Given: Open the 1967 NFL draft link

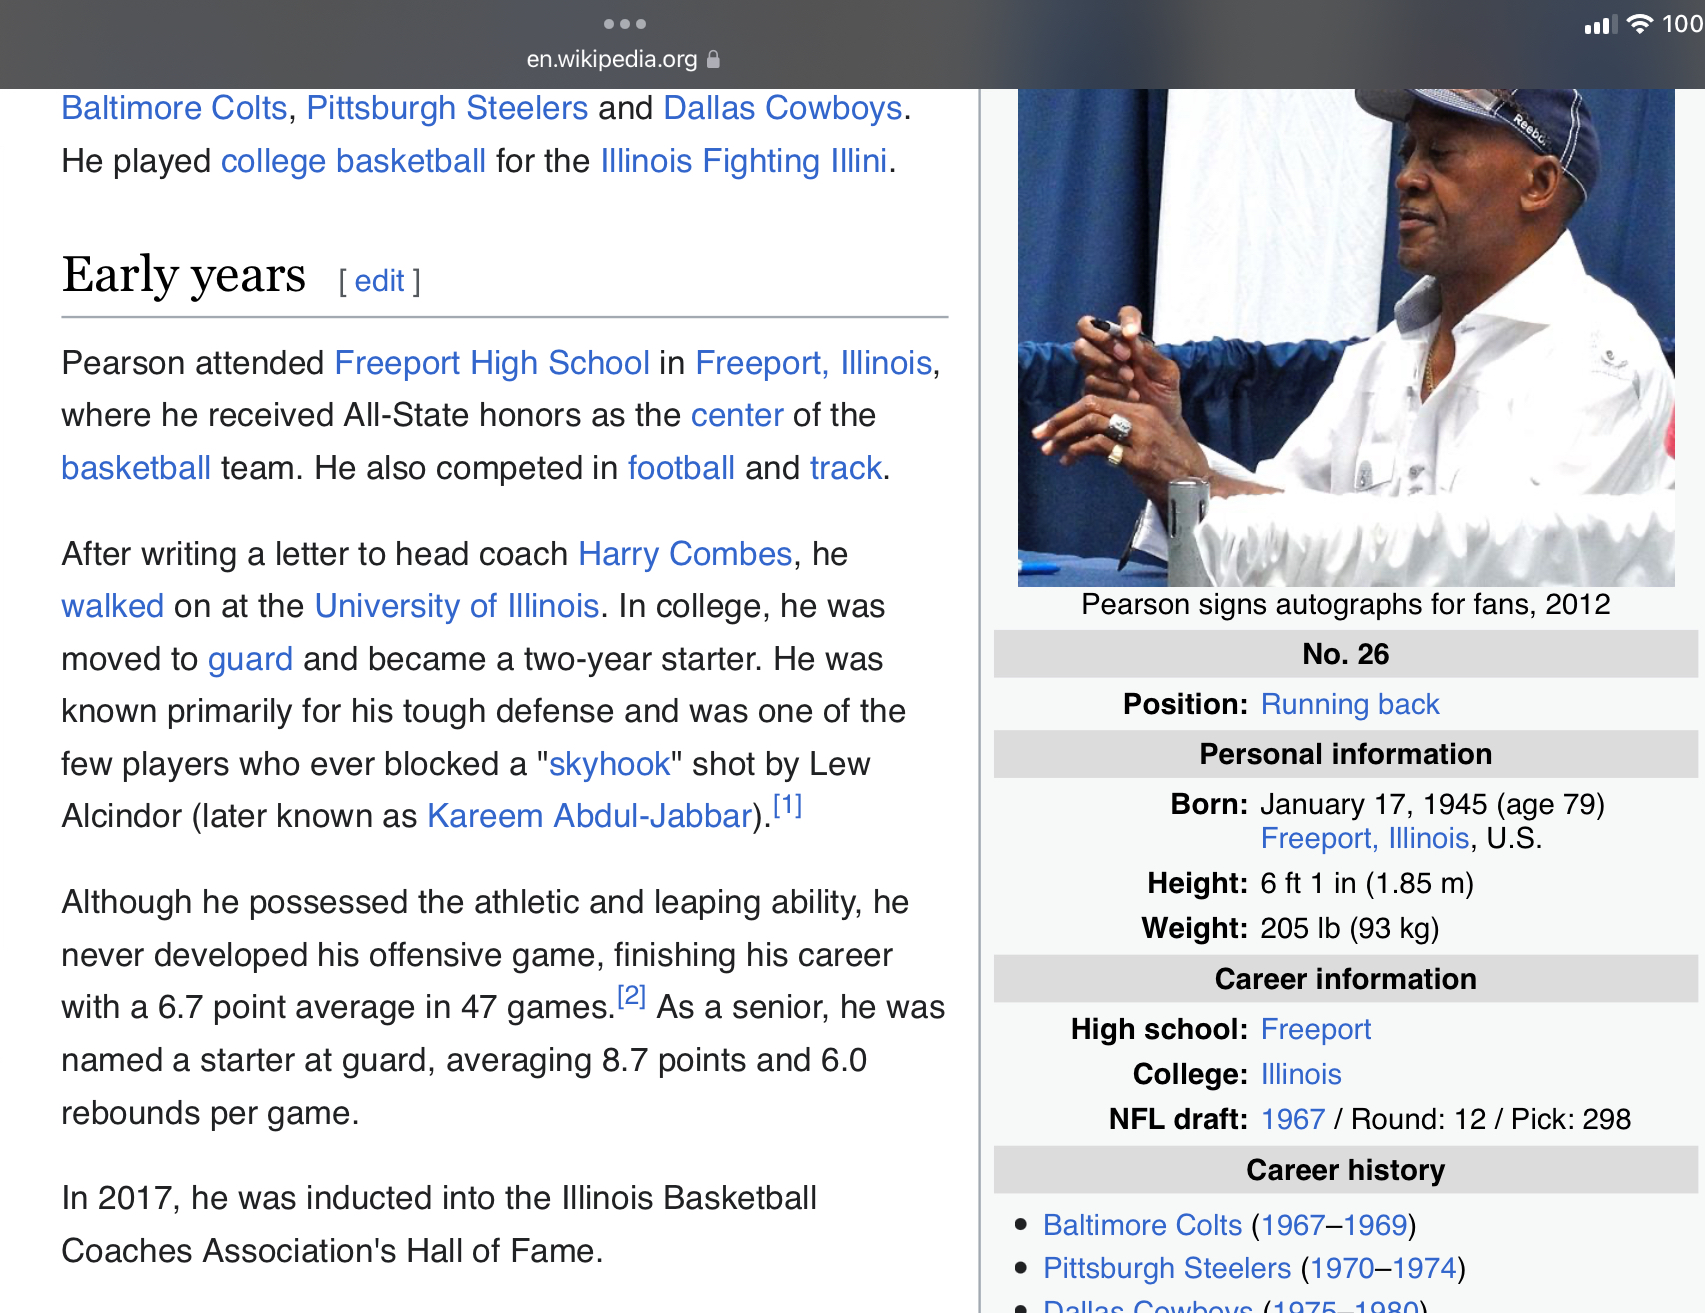Looking at the screenshot, I should tap(1292, 1119).
